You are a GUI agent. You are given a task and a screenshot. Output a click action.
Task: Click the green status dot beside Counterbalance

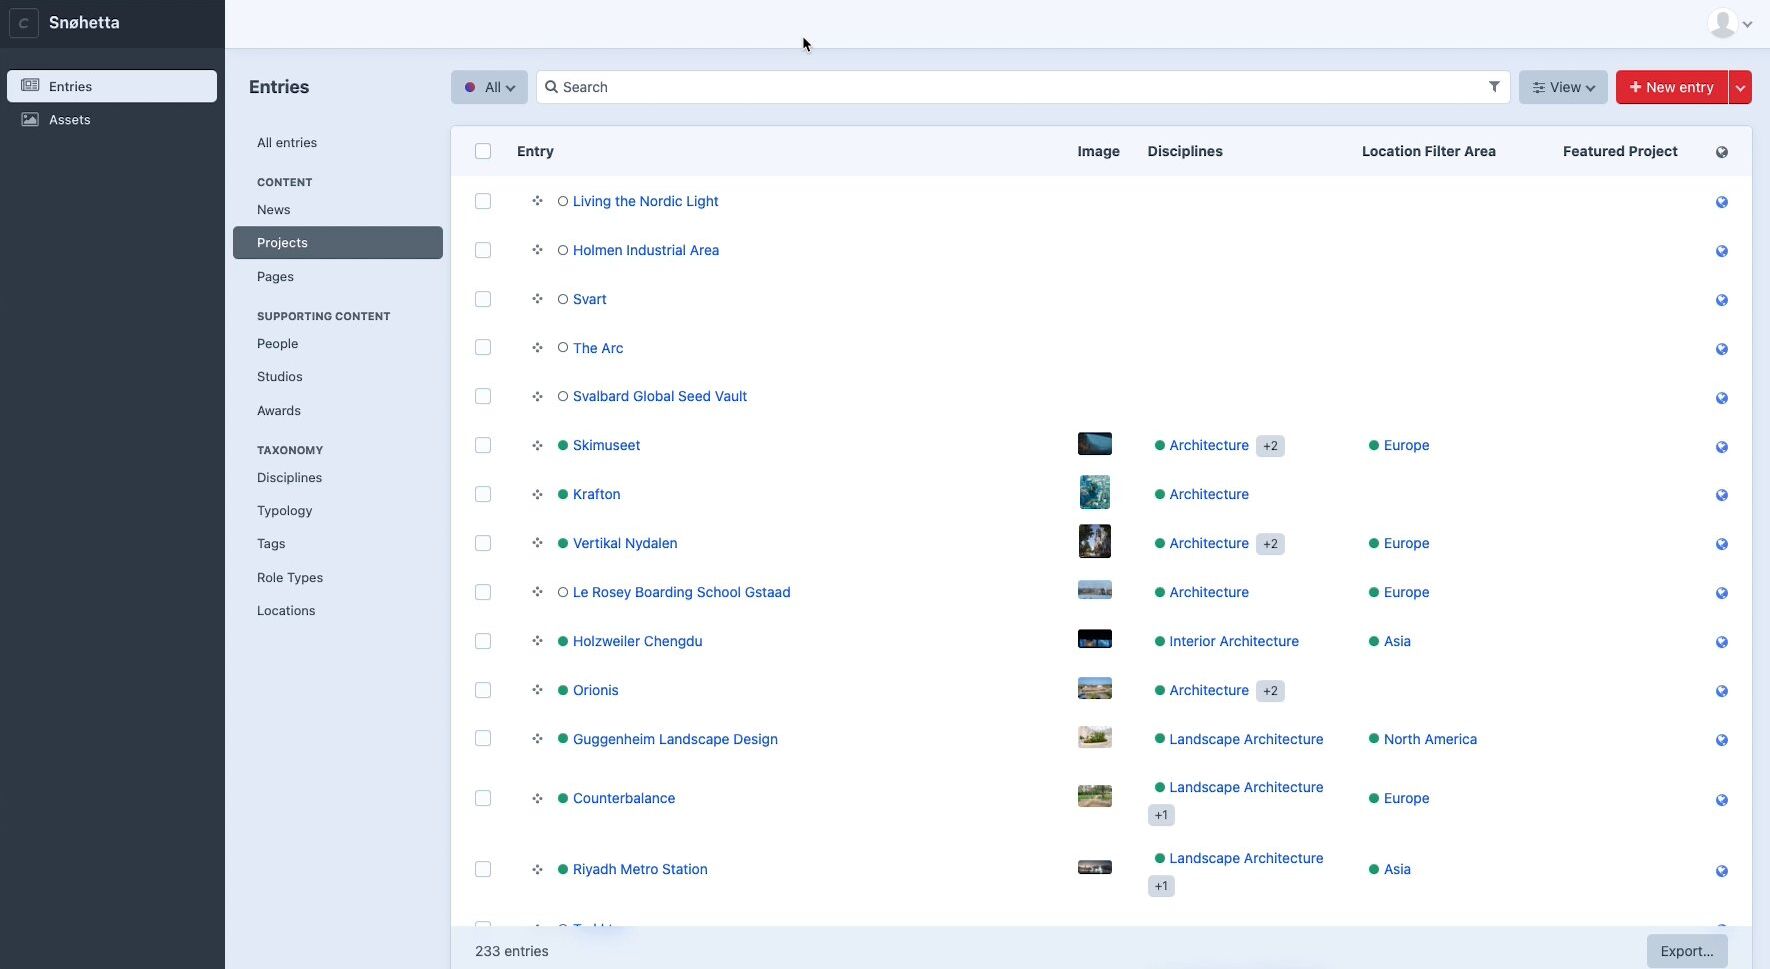[x=563, y=798]
